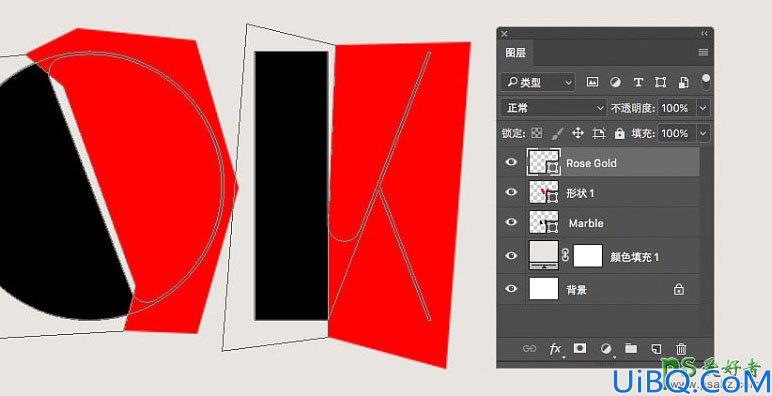
Task: Add a layer mask
Action: pos(580,348)
